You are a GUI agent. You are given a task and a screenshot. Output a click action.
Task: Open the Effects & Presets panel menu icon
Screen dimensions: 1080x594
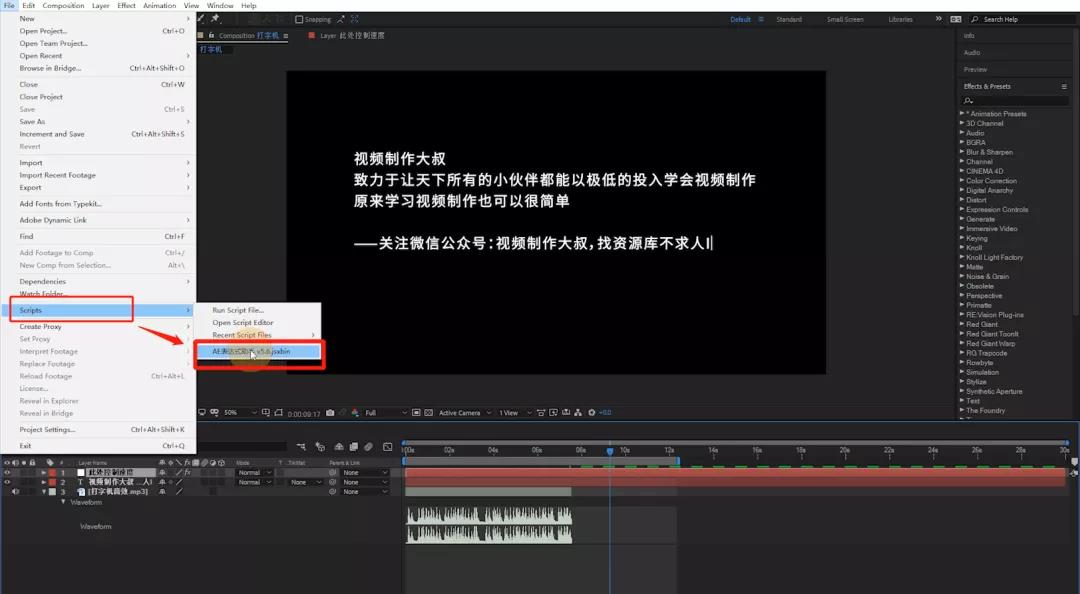[1064, 86]
